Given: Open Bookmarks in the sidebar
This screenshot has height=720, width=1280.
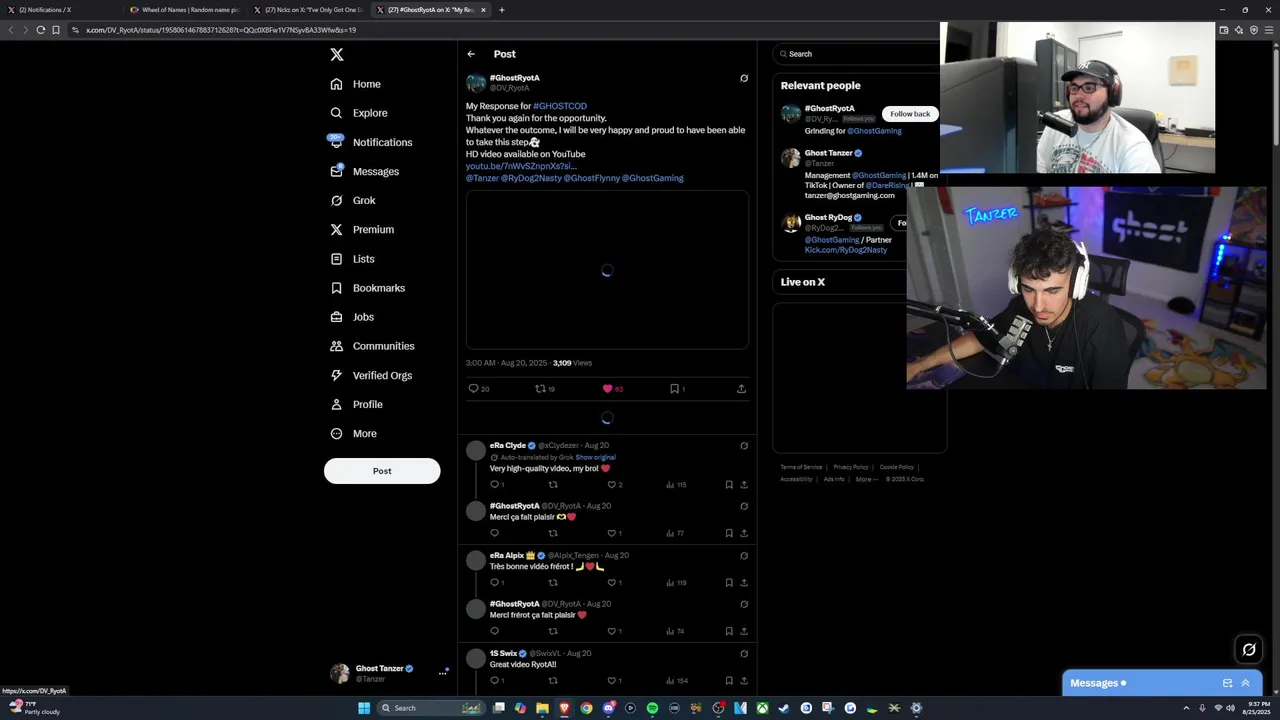Looking at the screenshot, I should [x=368, y=288].
